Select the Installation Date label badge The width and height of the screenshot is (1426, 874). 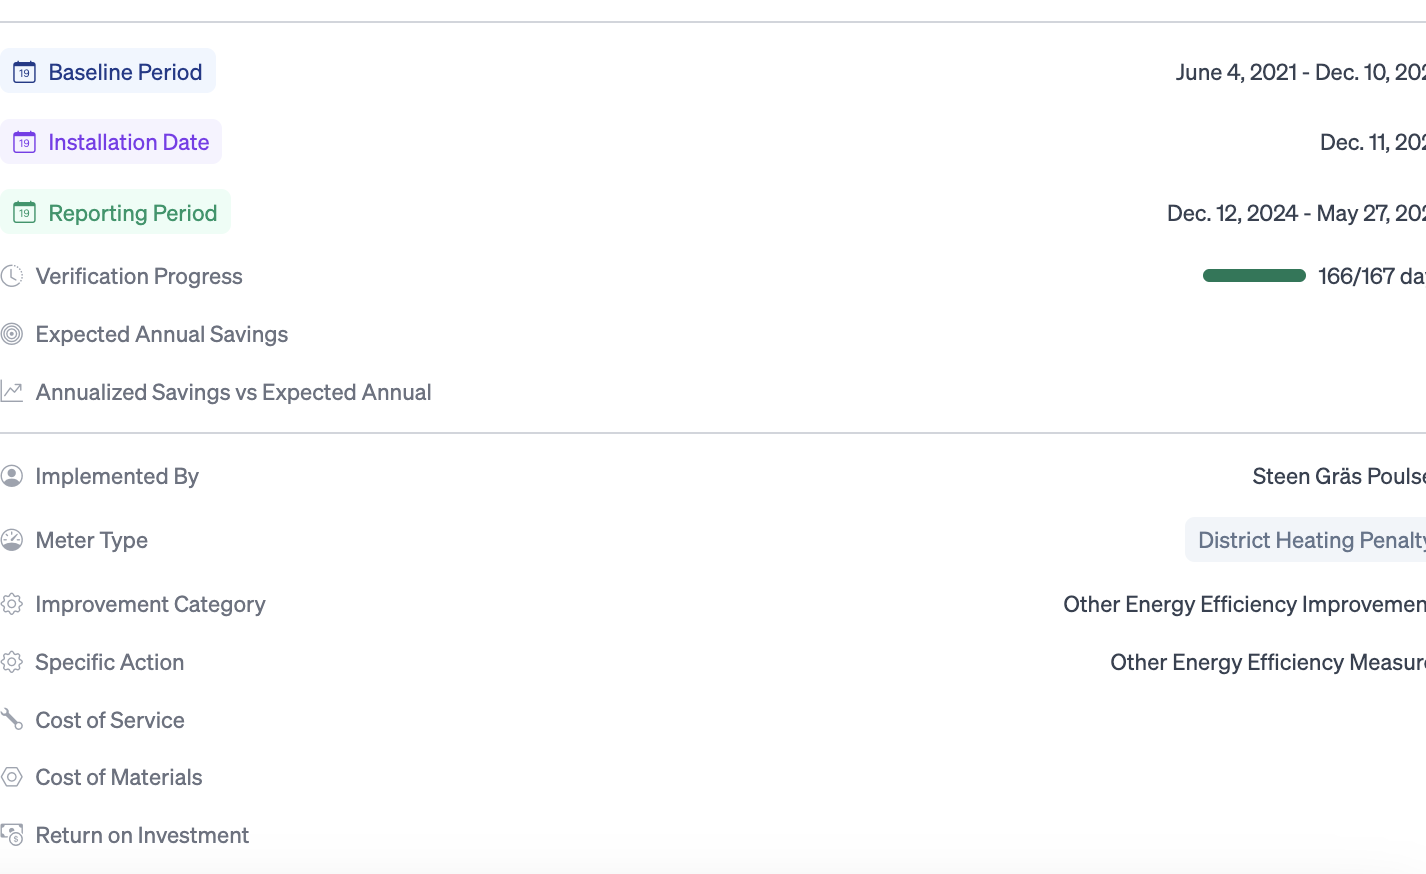pyautogui.click(x=111, y=142)
